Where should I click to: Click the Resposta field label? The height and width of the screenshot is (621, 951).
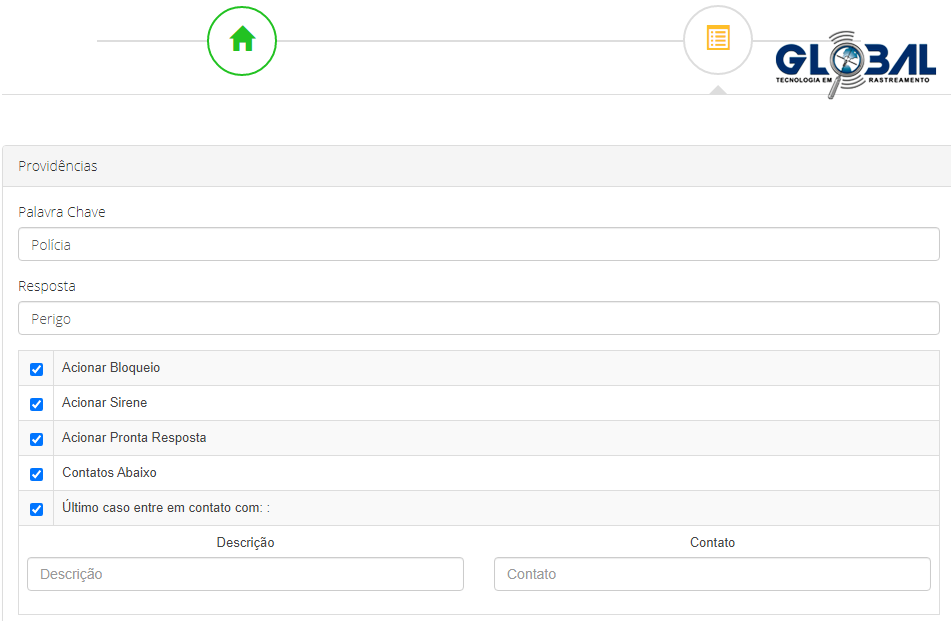pyautogui.click(x=47, y=286)
